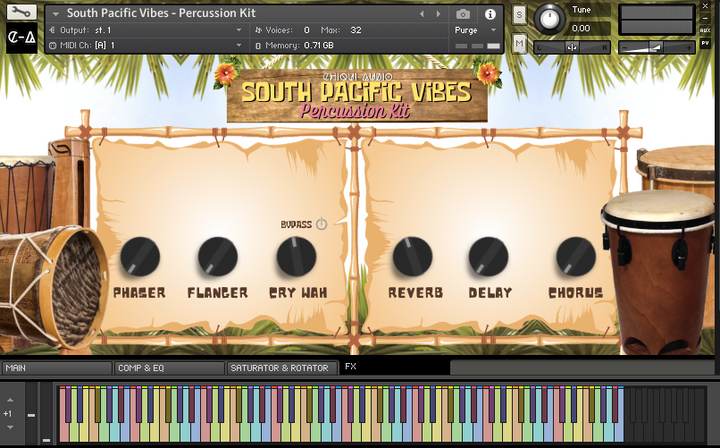
Task: Click the Memory 0.71 GB readout
Action: pos(319,45)
